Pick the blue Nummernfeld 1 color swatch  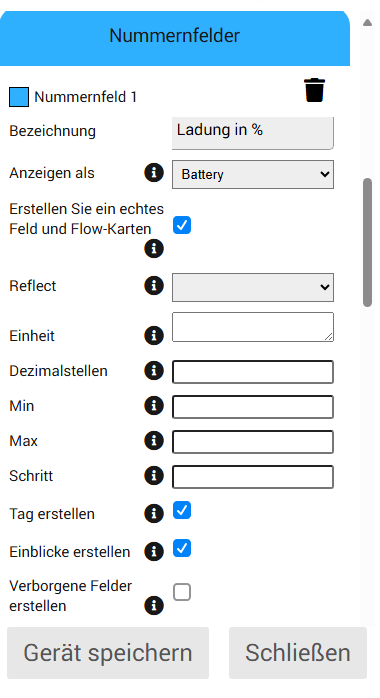coord(19,97)
